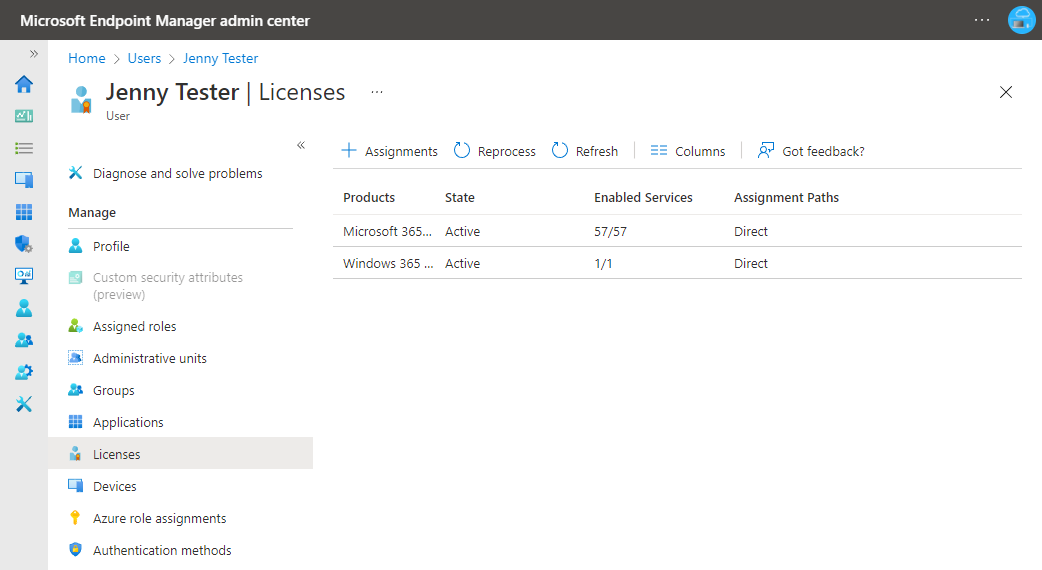Click Got feedback? button
This screenshot has width=1042, height=570.
tap(811, 151)
